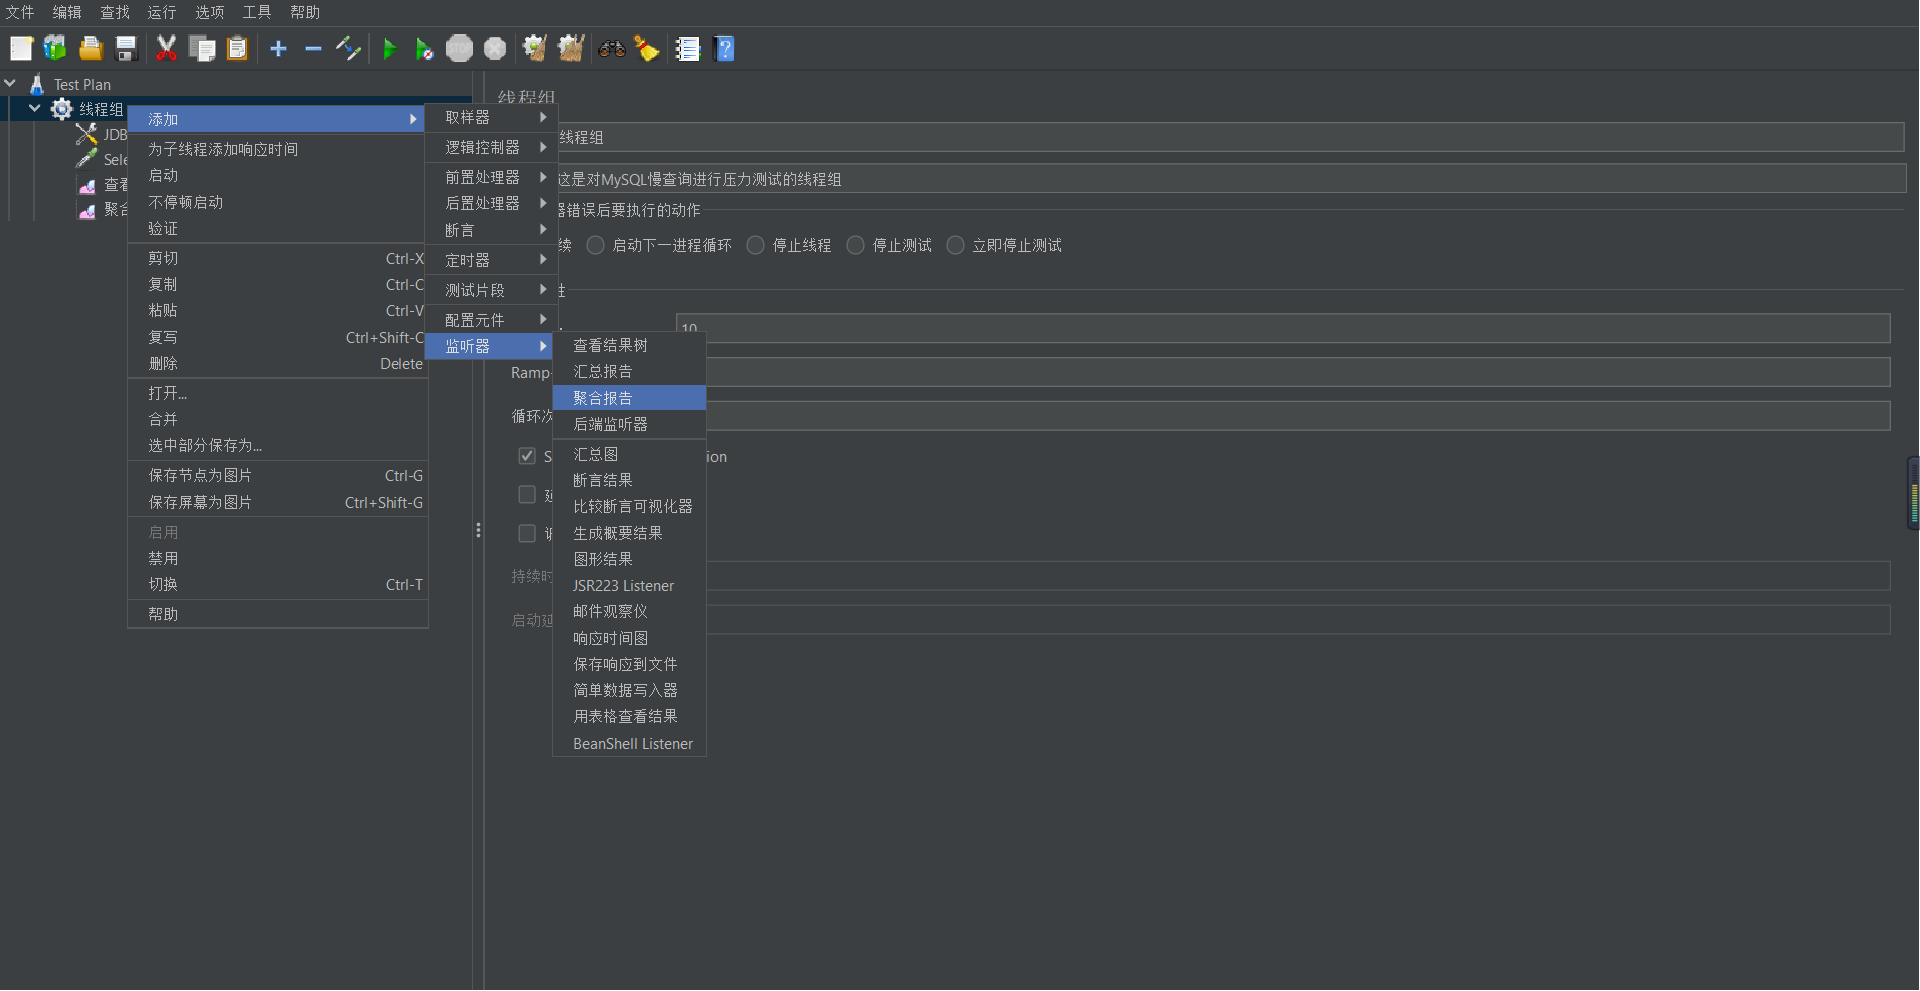Click the Clear All results icon
The image size is (1920, 991).
(571, 48)
